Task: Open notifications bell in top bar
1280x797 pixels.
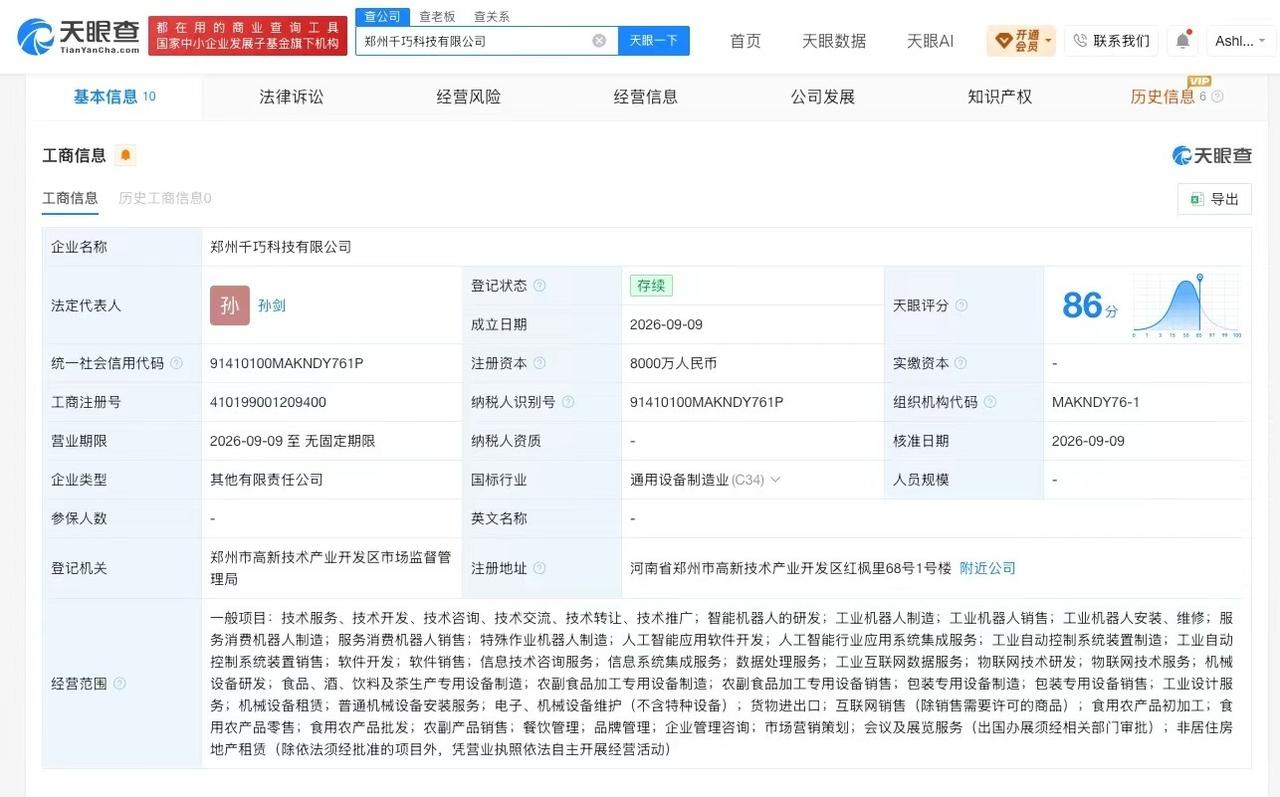Action: [x=1182, y=41]
